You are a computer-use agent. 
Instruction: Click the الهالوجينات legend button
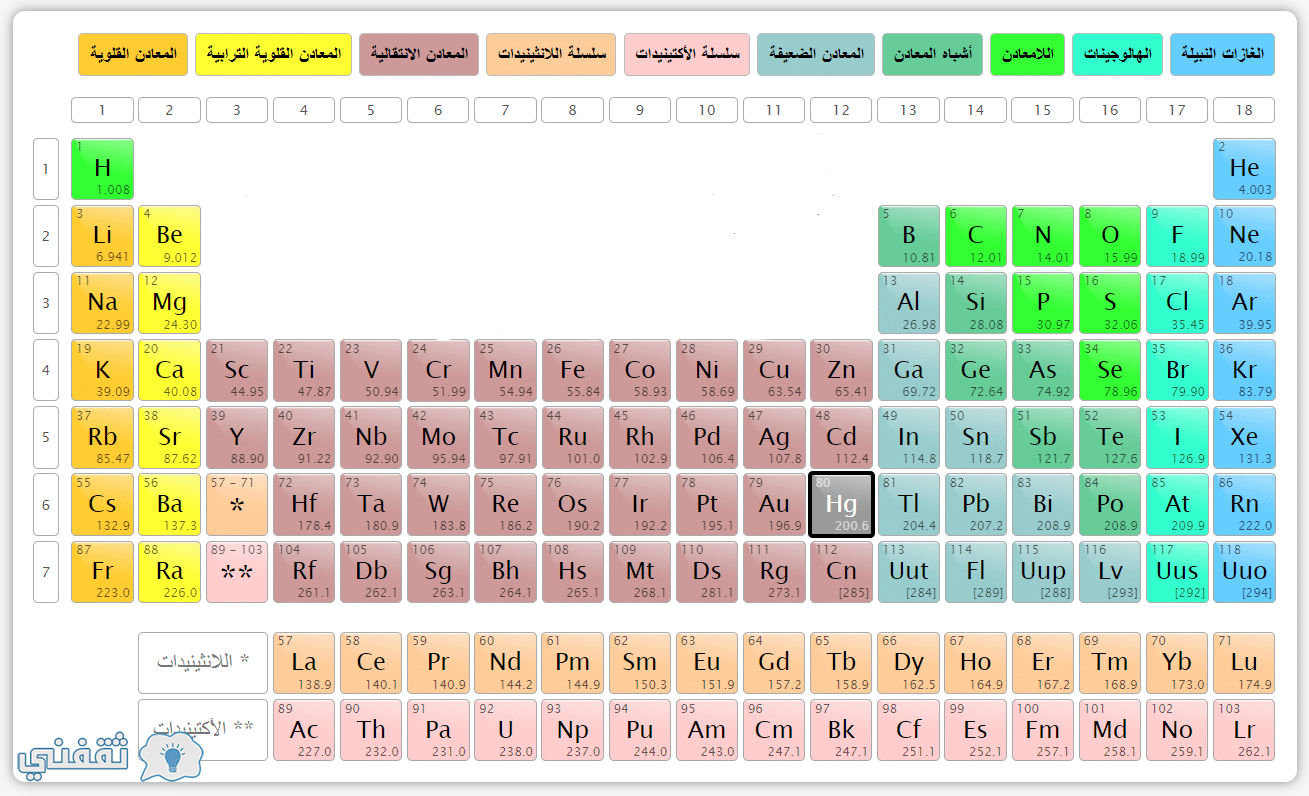(x=1118, y=54)
